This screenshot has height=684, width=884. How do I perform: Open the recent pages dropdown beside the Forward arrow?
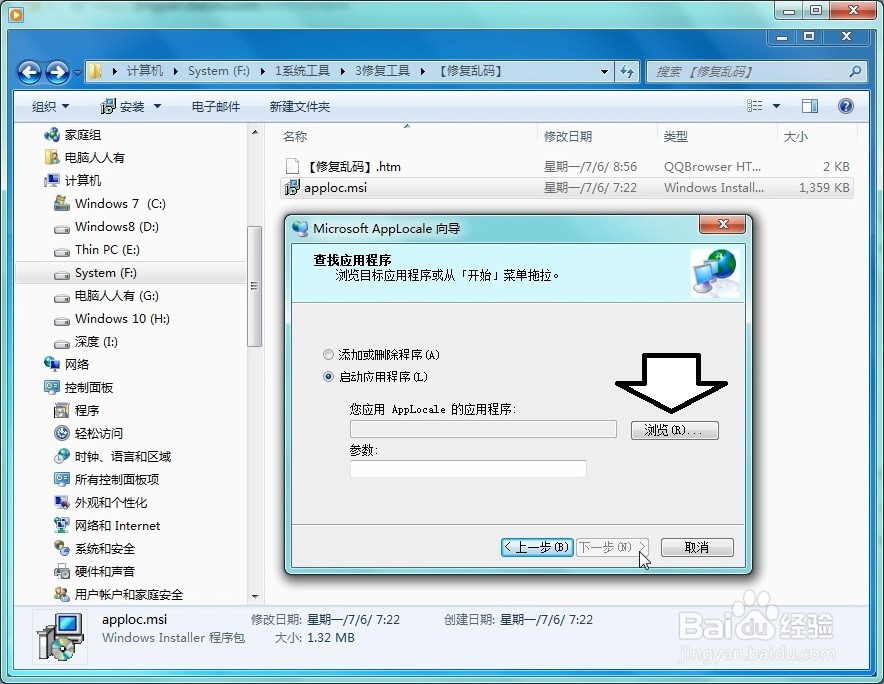(x=77, y=72)
